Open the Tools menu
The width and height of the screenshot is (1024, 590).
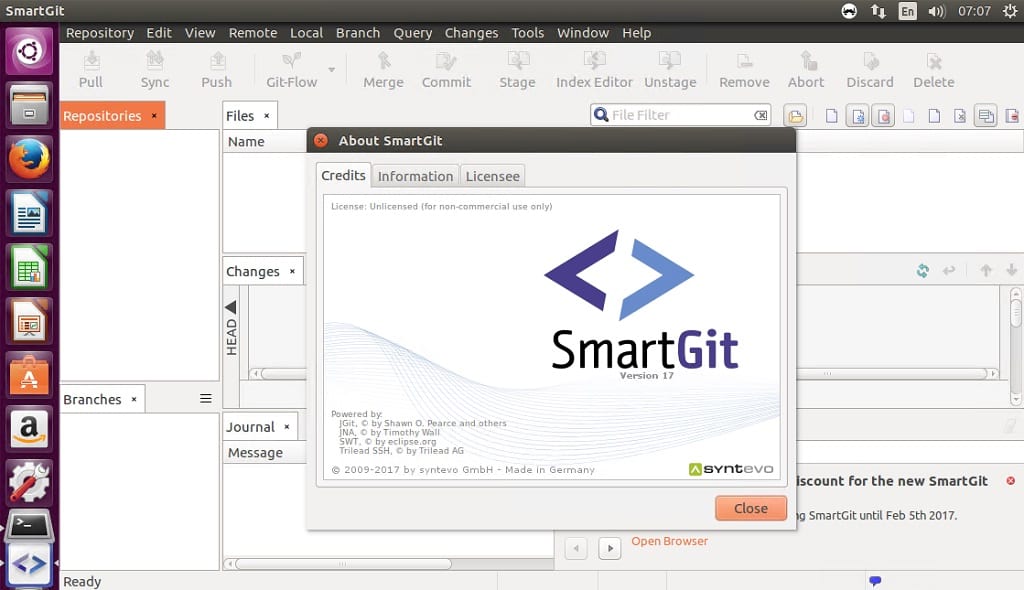528,33
